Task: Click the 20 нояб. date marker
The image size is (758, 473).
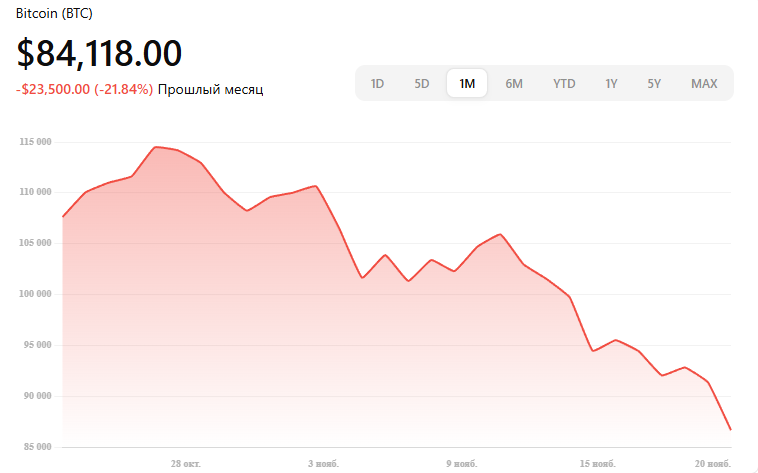Action: (x=714, y=463)
